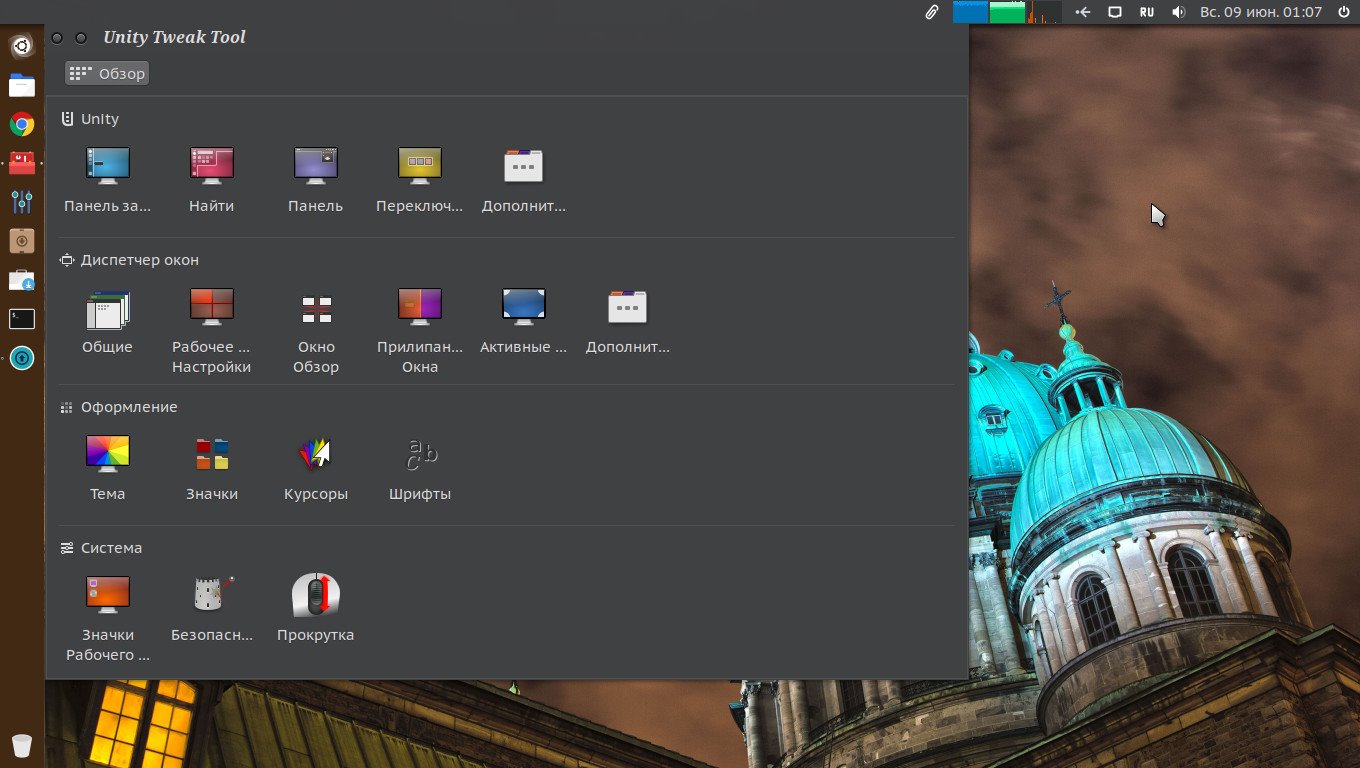
Task: Open the RU keyboard layout indicator
Action: [x=1146, y=12]
